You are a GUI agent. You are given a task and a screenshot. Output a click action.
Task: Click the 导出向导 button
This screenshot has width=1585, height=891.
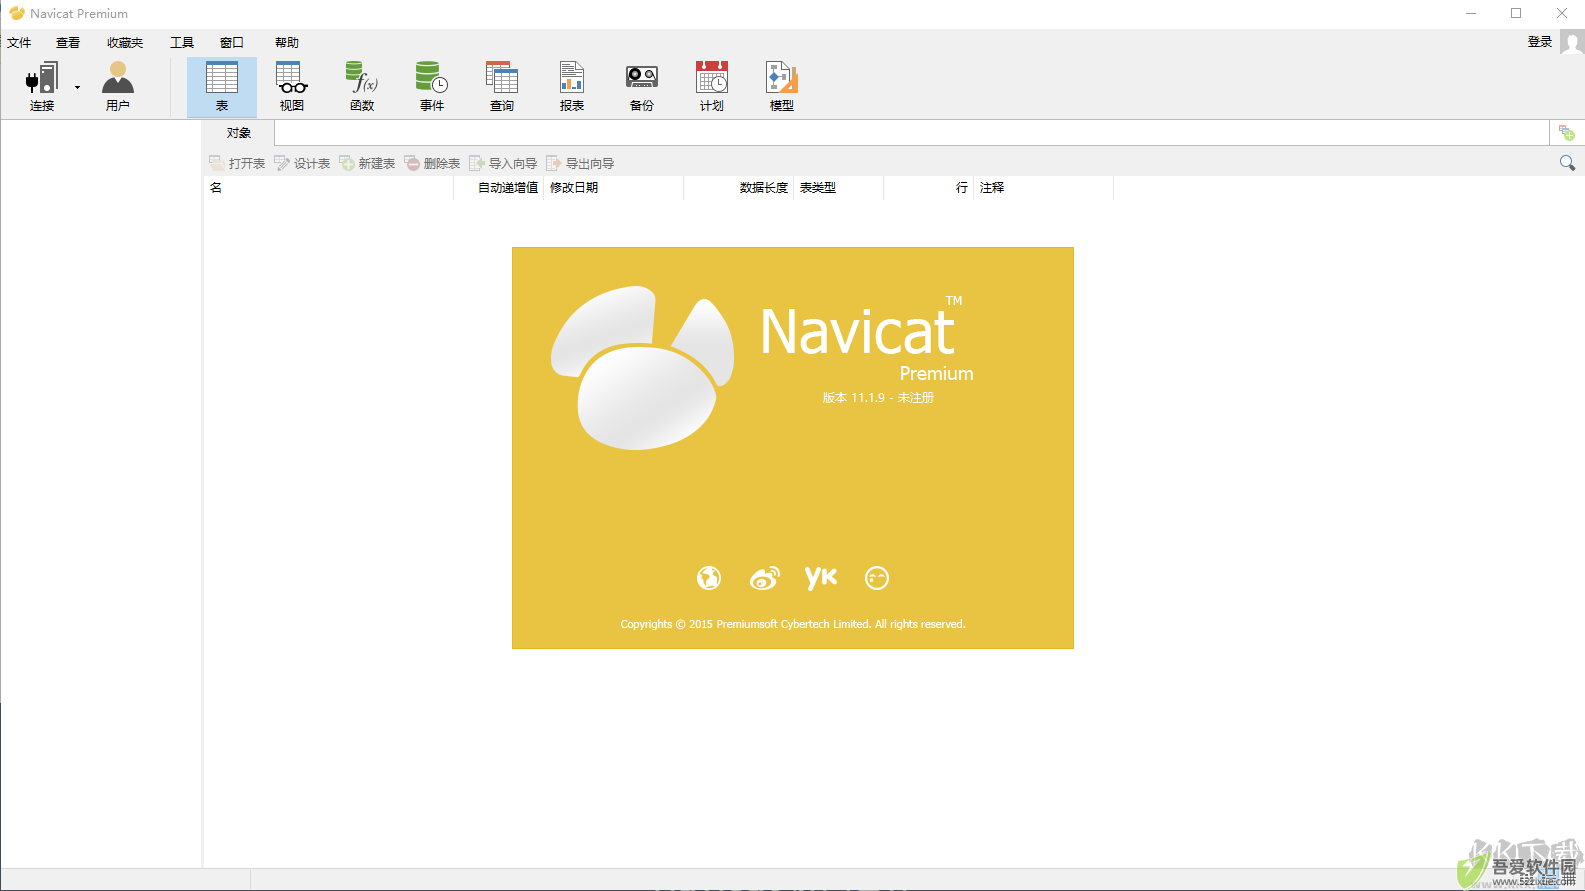pyautogui.click(x=580, y=163)
